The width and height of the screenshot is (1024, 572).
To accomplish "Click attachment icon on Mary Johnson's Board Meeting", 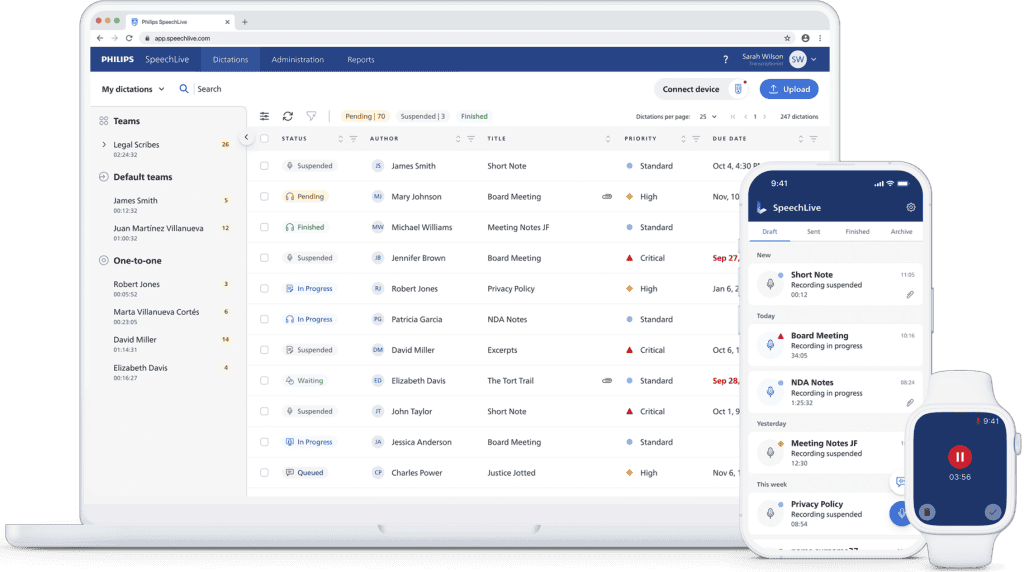I will pyautogui.click(x=607, y=197).
